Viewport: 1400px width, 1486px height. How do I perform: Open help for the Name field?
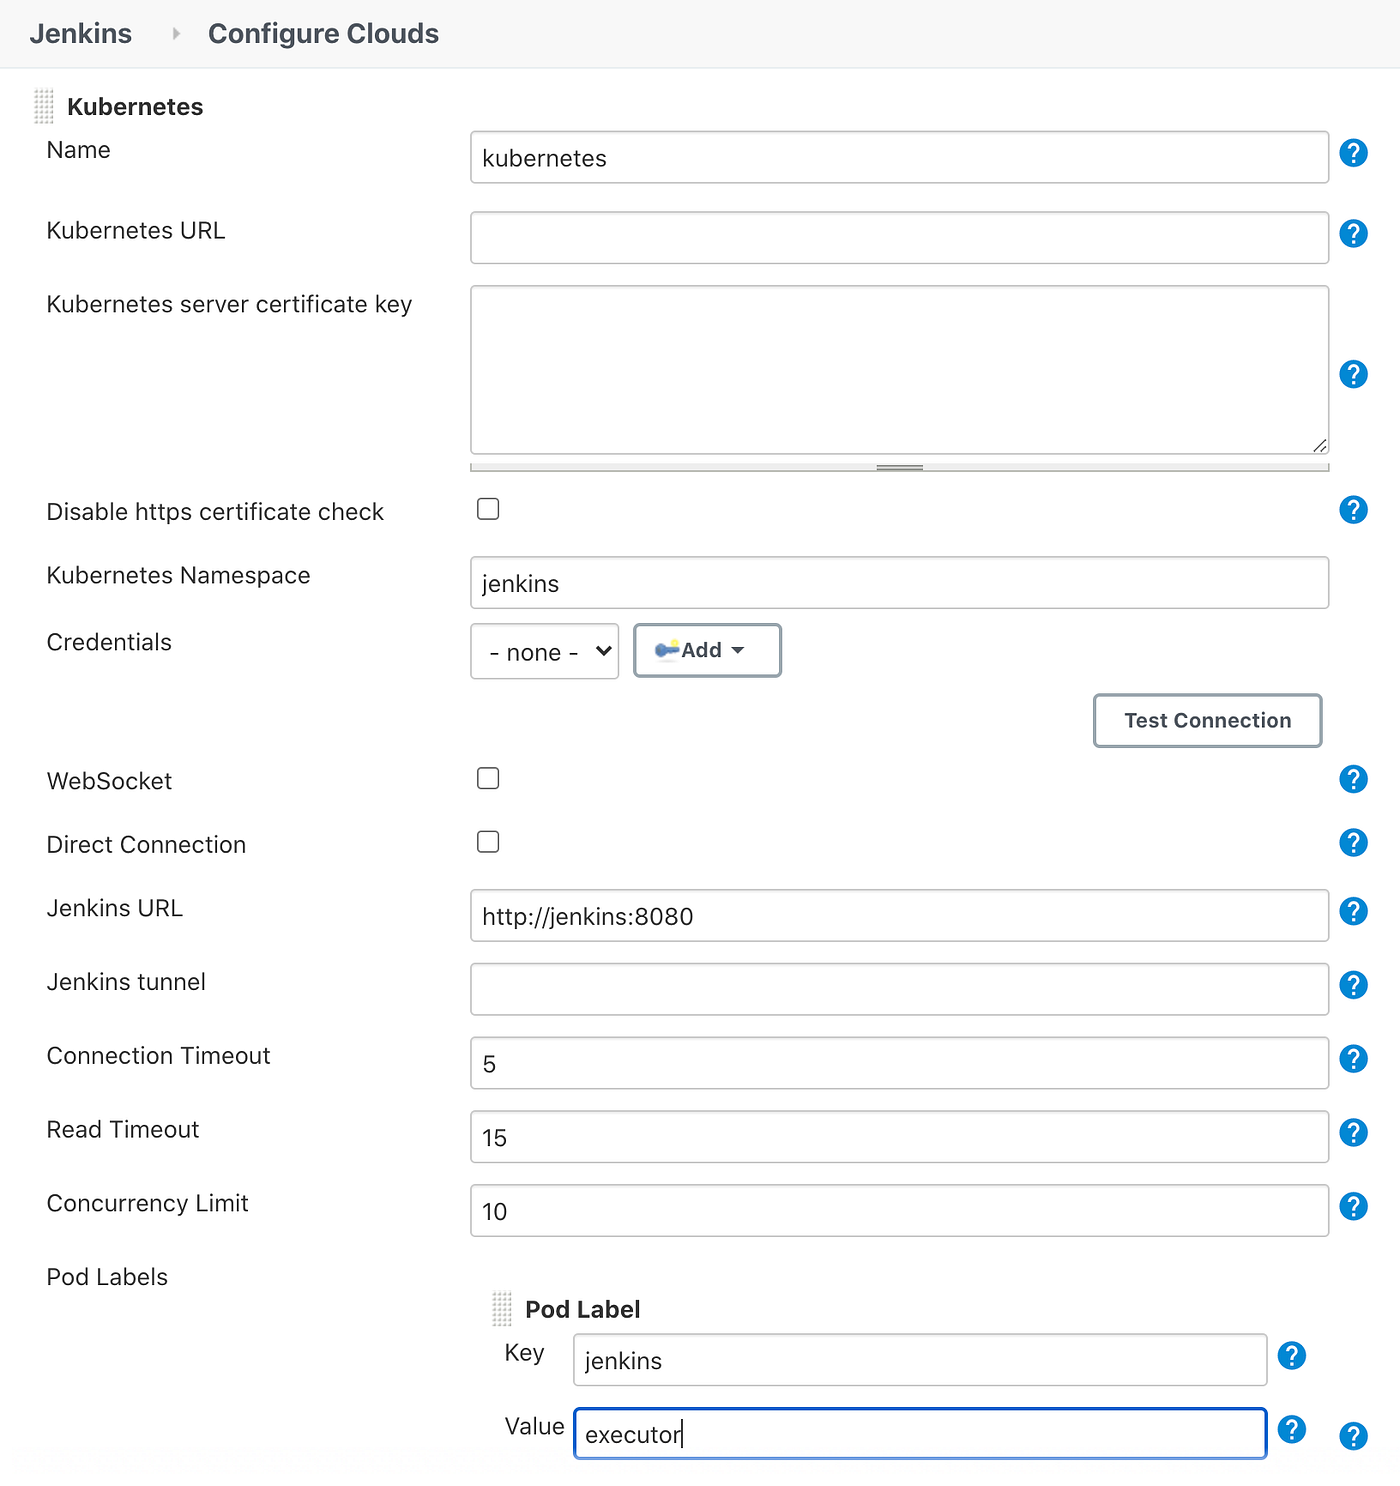pos(1353,153)
